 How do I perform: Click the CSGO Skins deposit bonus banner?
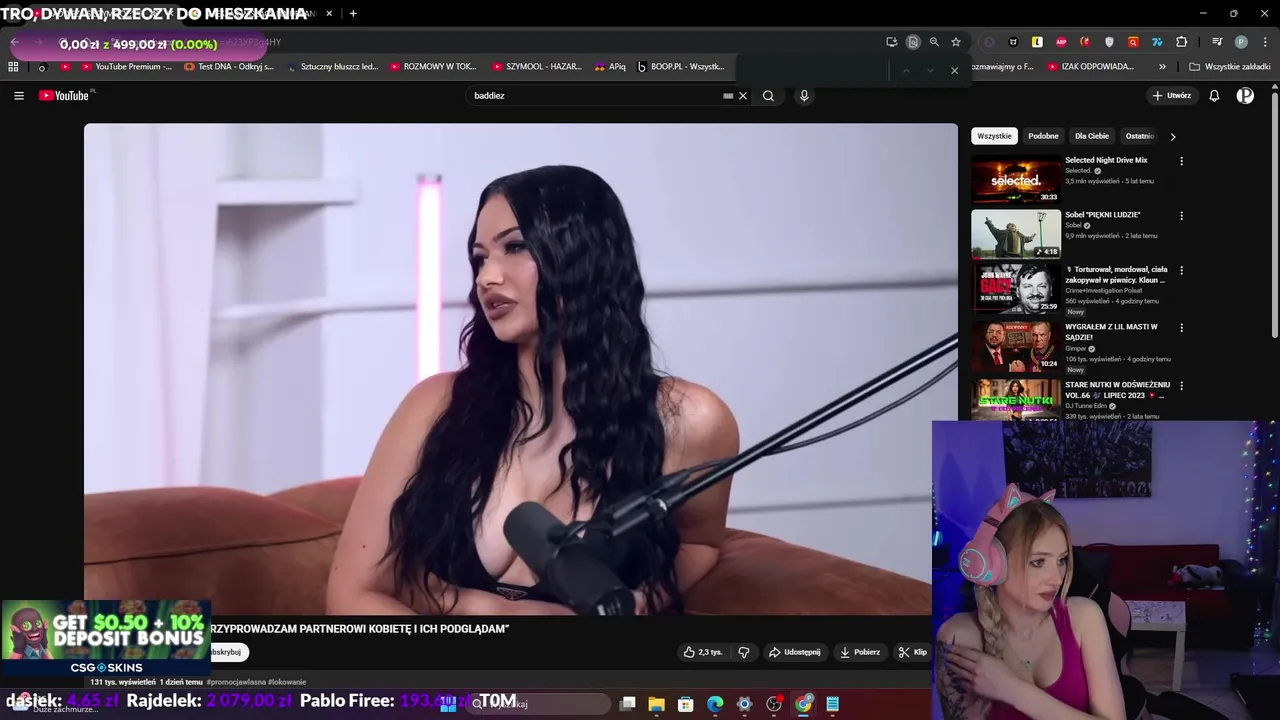point(106,638)
